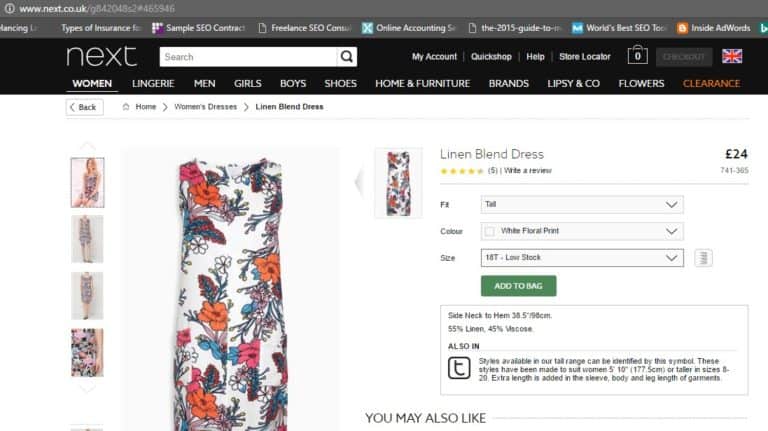This screenshot has width=768, height=431.
Task: Open Online Accounting bookmark
Action: coord(409,28)
